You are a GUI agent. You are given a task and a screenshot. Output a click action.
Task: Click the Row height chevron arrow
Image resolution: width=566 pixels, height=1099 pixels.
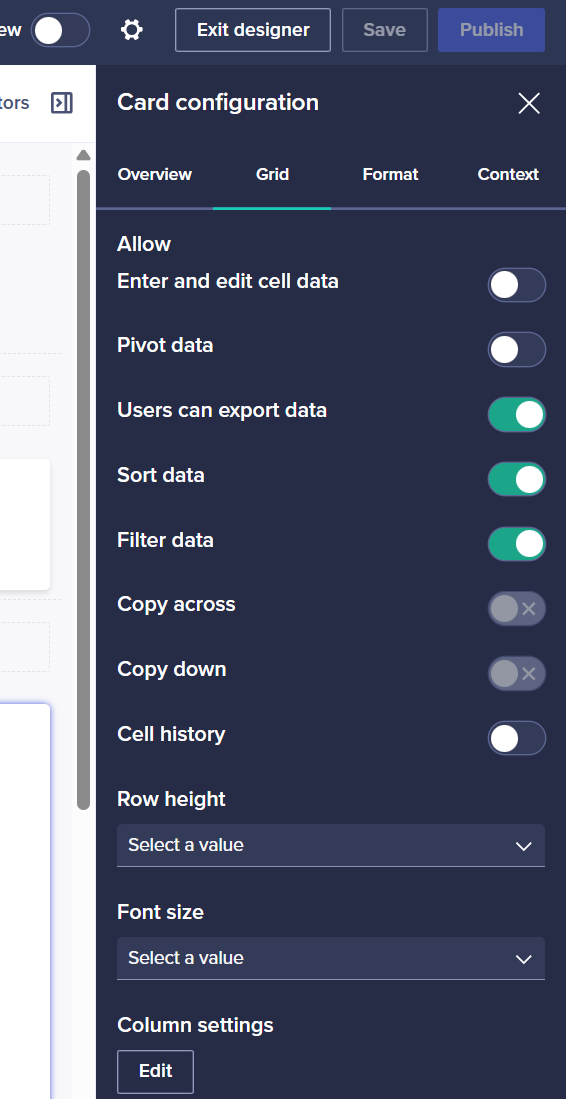click(524, 846)
